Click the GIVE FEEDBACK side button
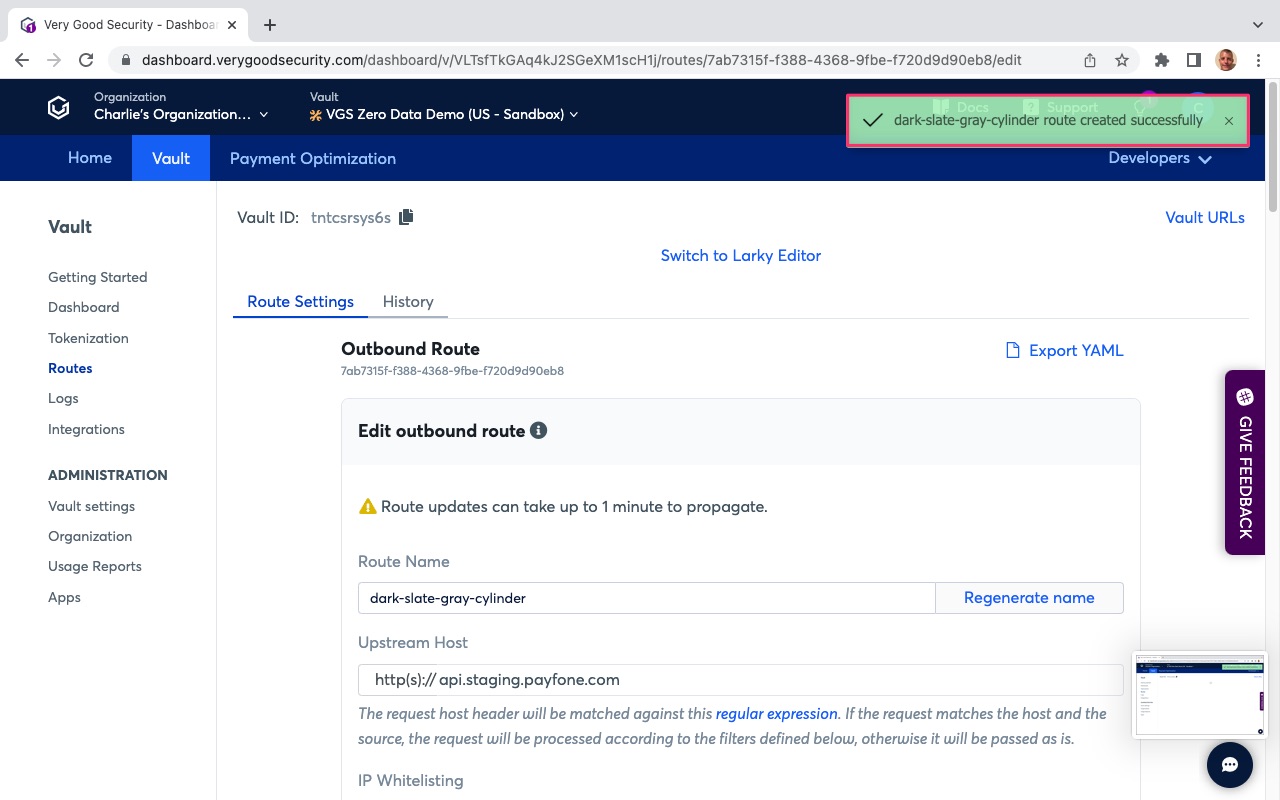The height and width of the screenshot is (800, 1280). pos(1245,462)
